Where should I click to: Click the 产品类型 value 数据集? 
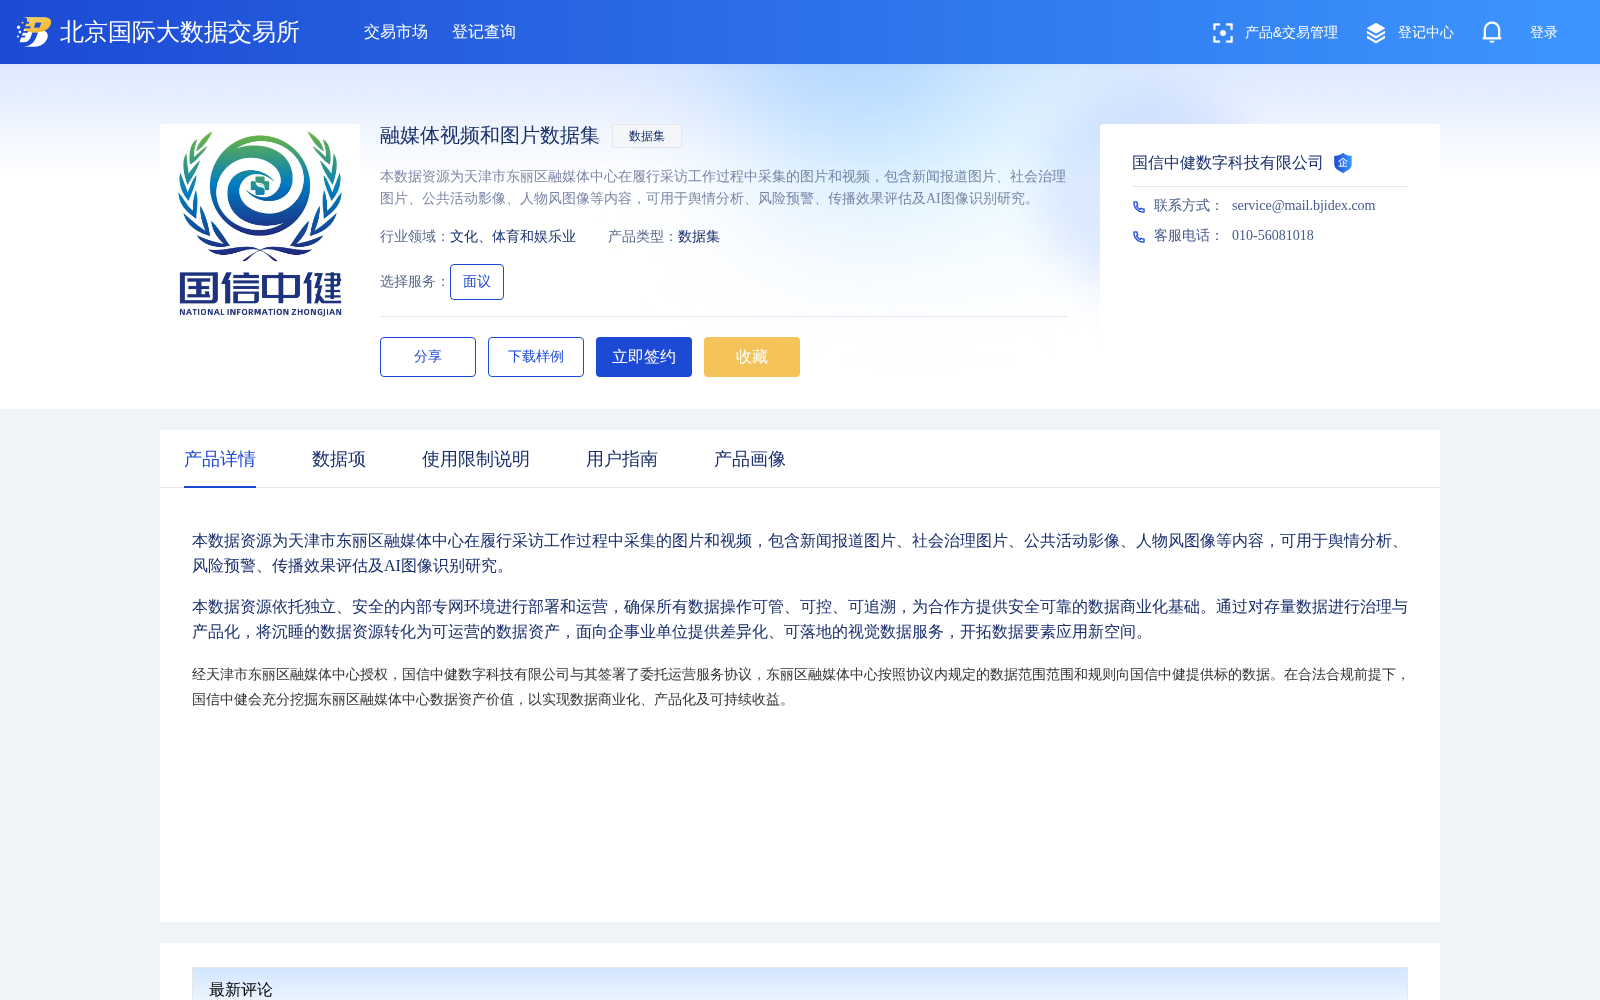(x=699, y=237)
